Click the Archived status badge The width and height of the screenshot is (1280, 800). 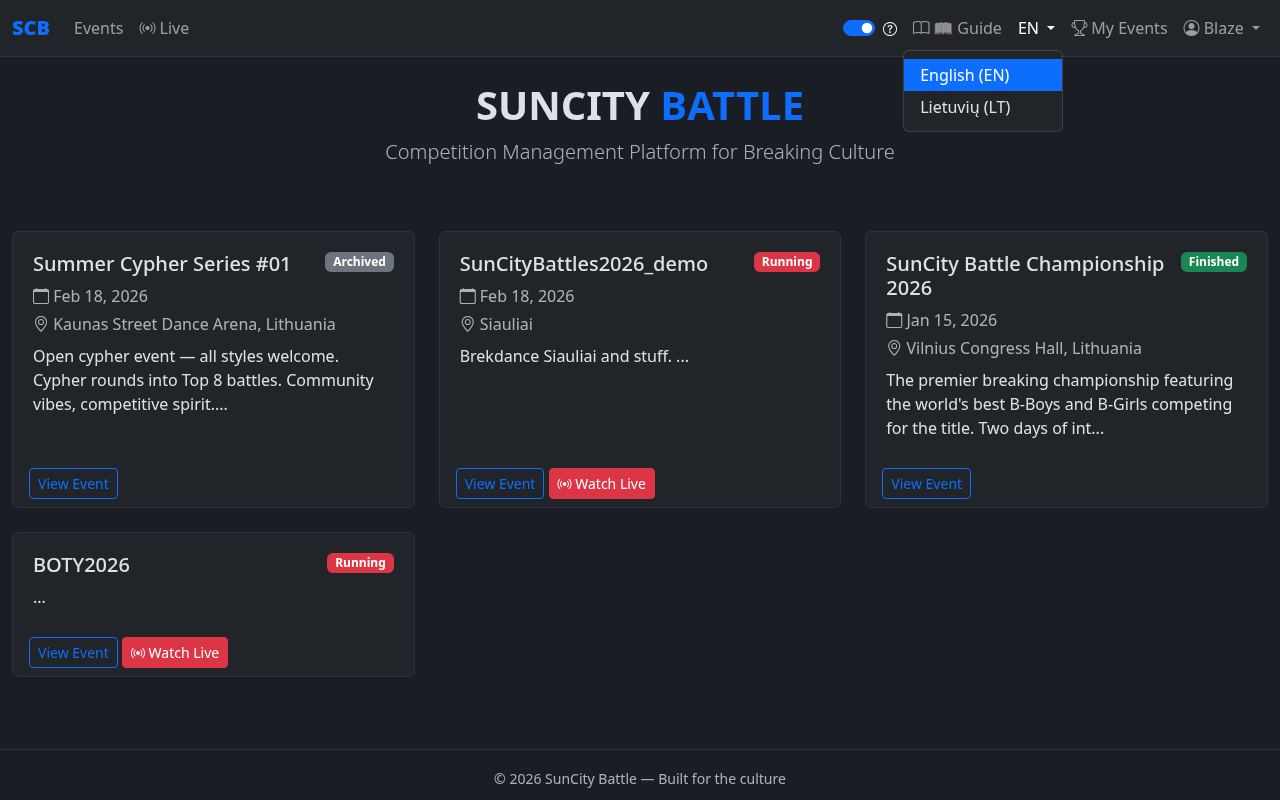[359, 262]
